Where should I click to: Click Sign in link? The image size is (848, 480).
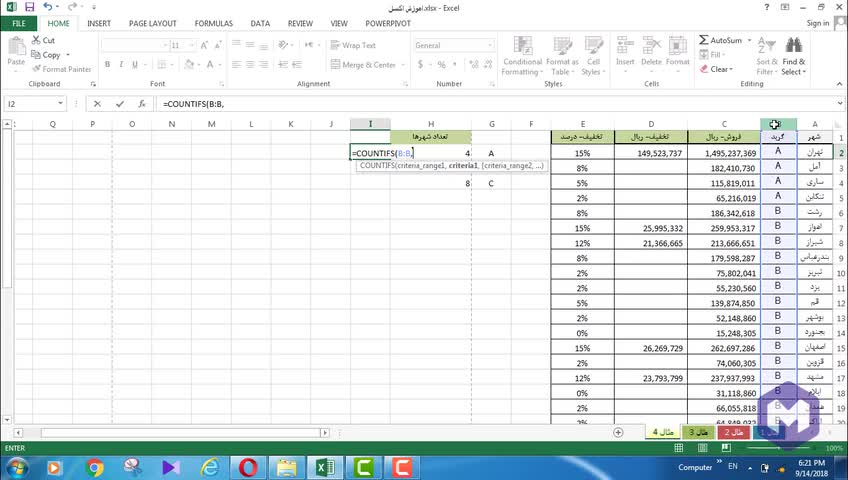[817, 23]
